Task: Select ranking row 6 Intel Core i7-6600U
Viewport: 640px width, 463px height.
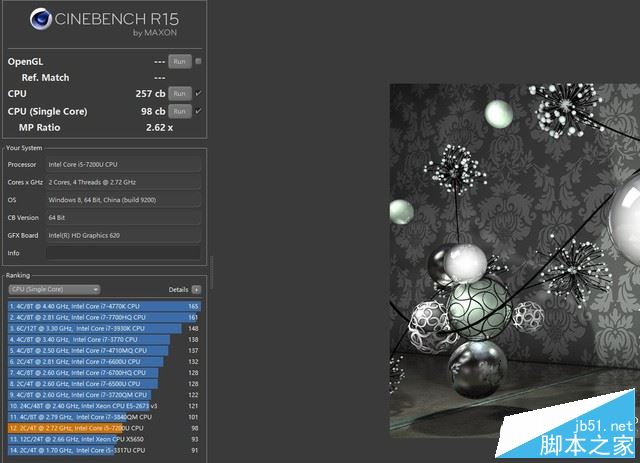Action: pos(104,361)
